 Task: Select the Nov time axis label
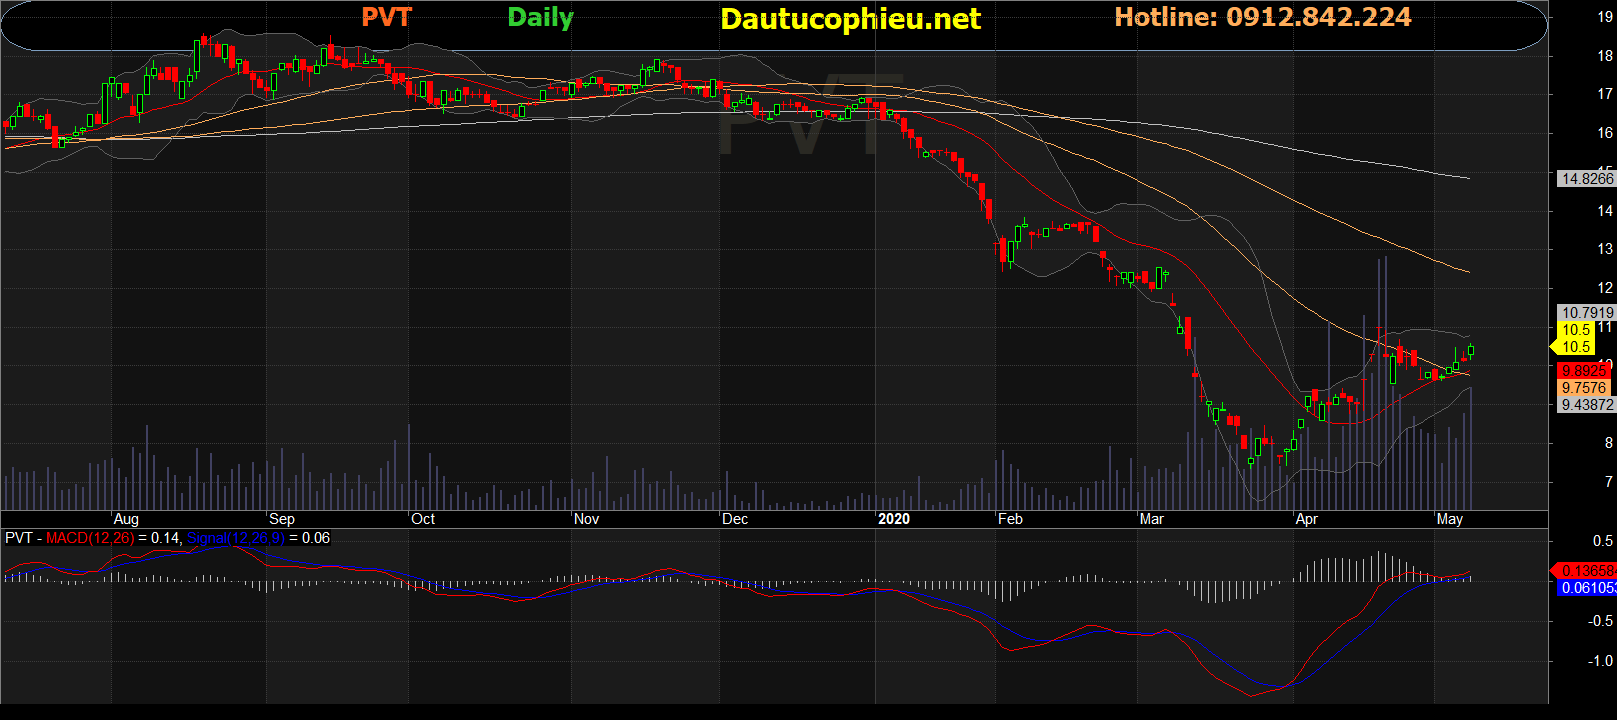tap(587, 519)
